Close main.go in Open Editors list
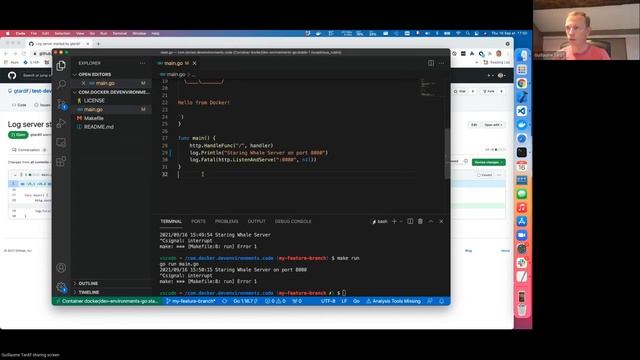 point(83,83)
